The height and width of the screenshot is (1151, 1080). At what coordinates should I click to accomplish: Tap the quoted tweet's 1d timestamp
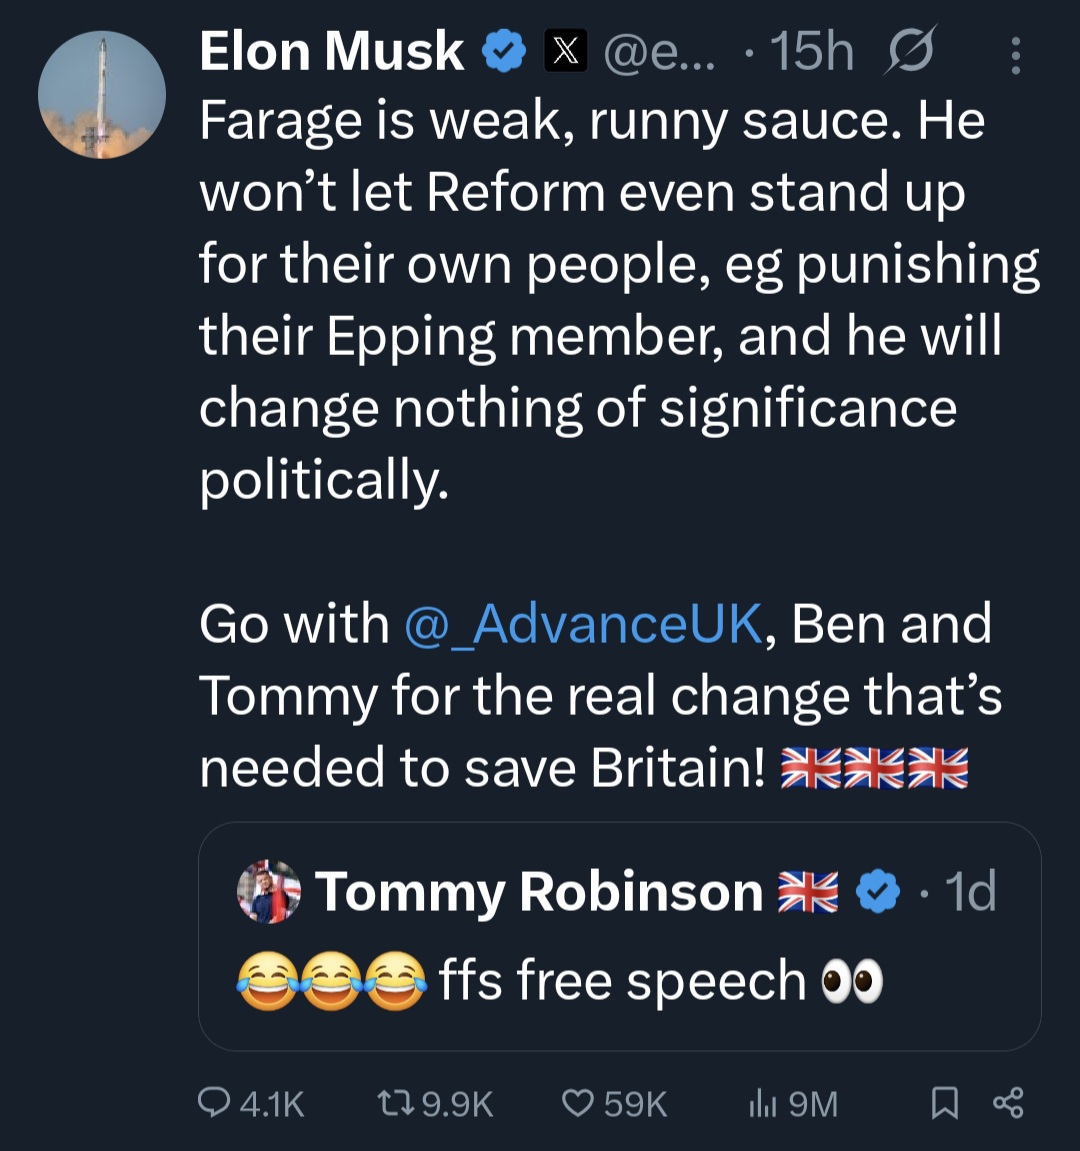point(970,892)
